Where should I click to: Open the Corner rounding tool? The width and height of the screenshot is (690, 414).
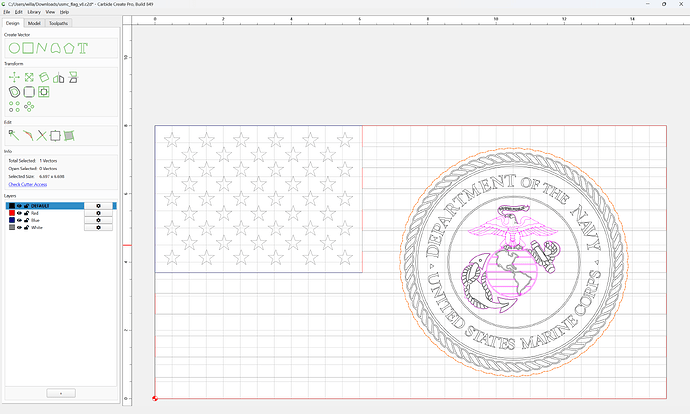point(29,92)
